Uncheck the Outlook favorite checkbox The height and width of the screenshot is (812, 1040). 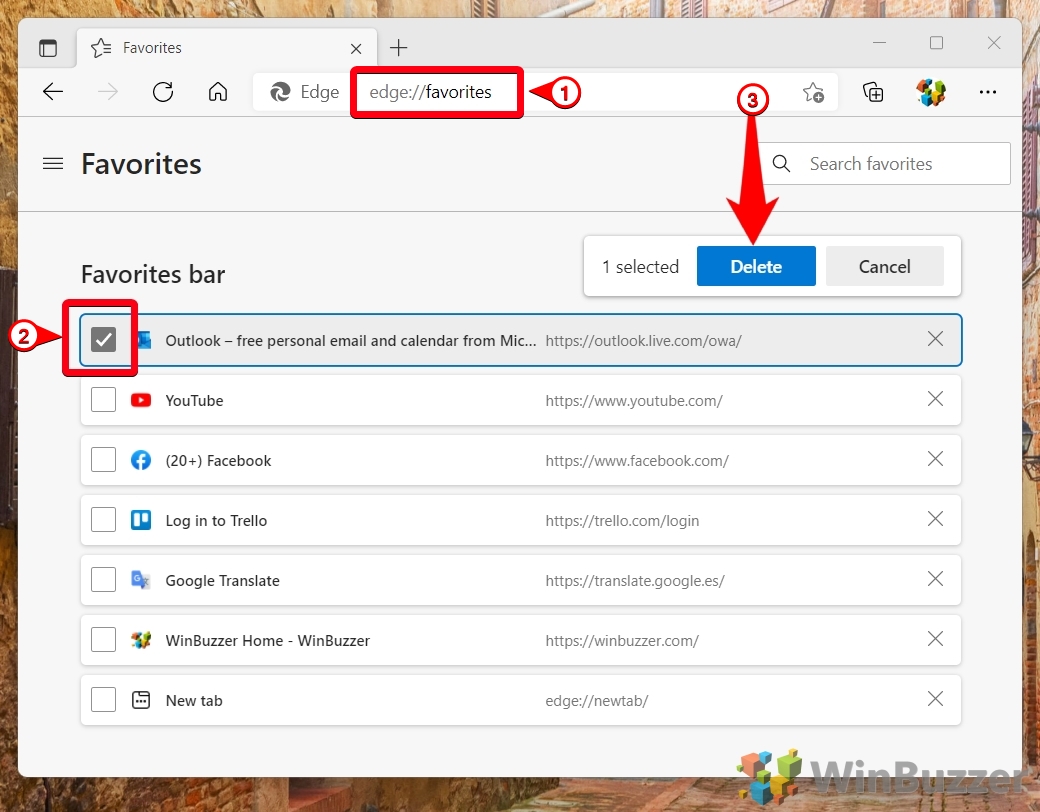(x=103, y=339)
